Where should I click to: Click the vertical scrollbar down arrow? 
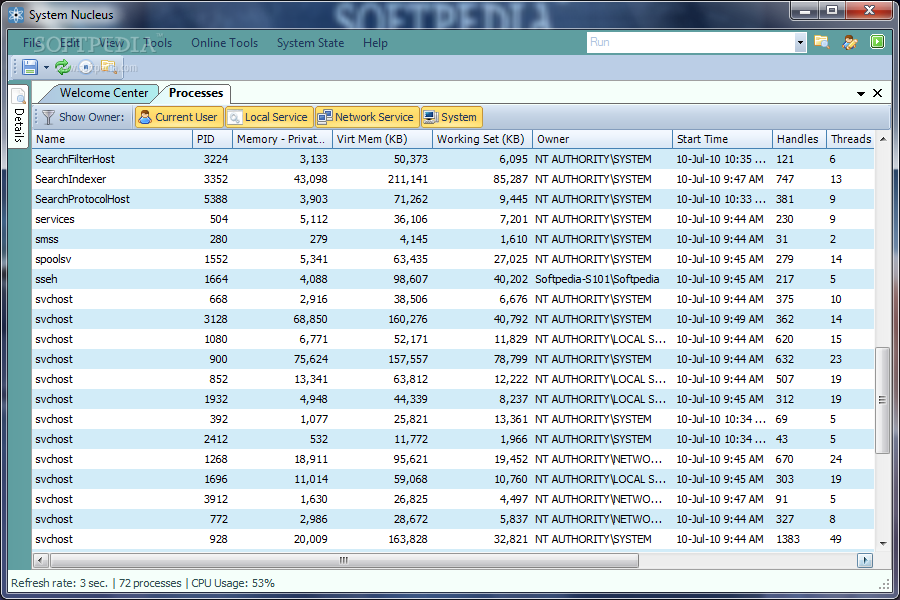(x=883, y=543)
